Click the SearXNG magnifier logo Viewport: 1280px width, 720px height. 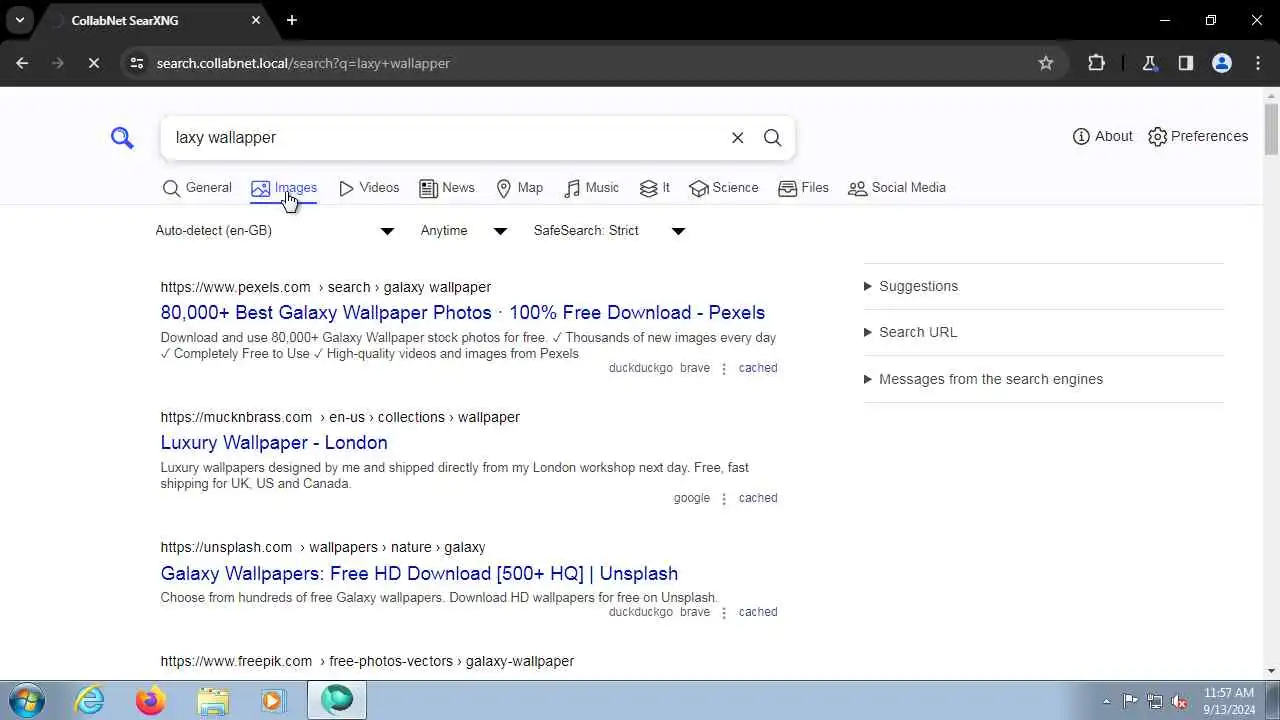(x=122, y=138)
